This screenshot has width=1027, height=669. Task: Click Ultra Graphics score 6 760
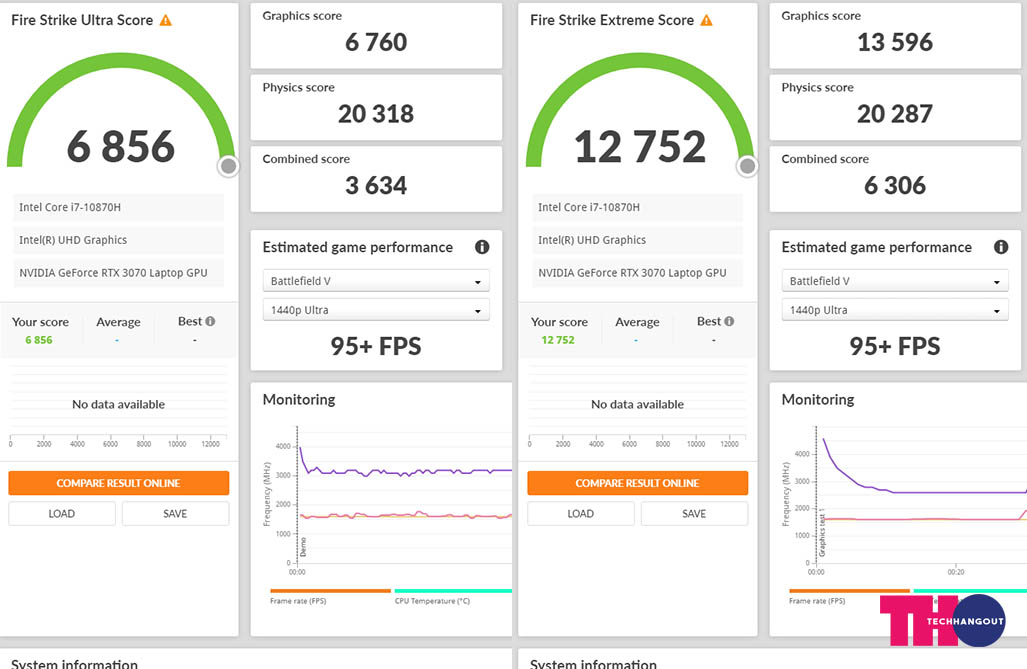376,43
